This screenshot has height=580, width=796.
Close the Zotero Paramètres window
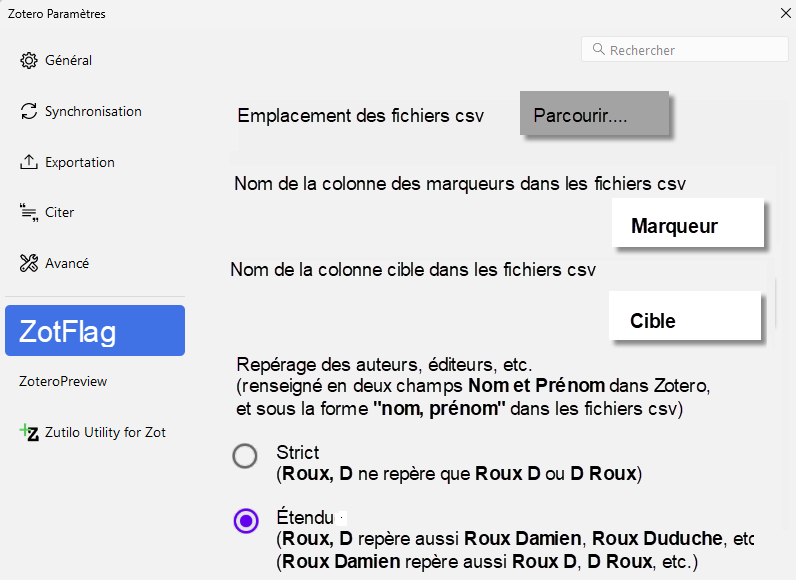pos(785,13)
